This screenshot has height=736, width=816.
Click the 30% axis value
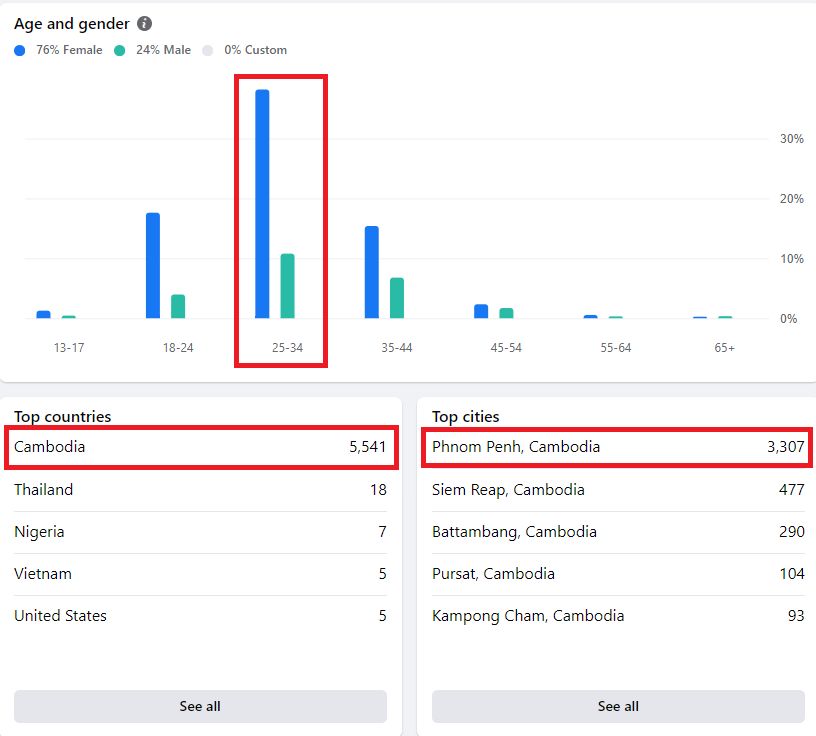(792, 139)
